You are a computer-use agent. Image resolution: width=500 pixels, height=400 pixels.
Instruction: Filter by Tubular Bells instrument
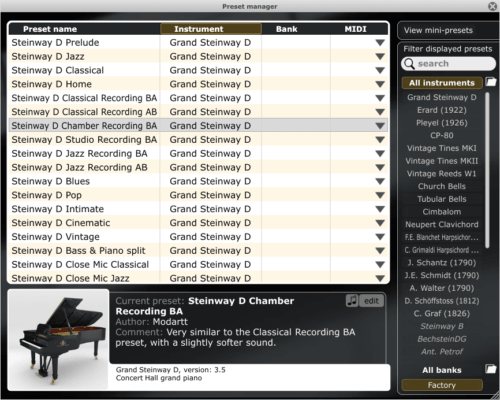[x=442, y=199]
